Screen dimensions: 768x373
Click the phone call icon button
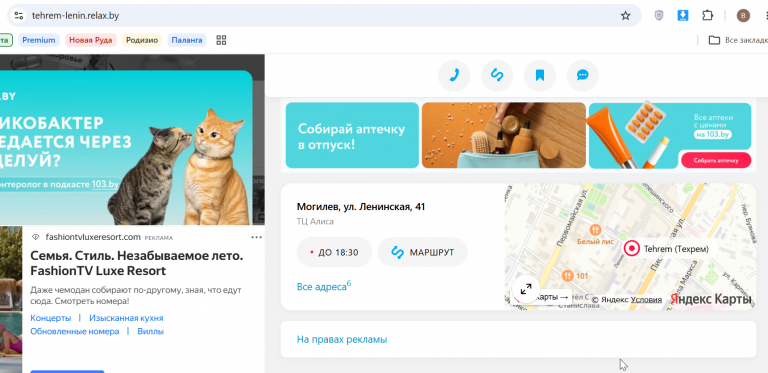454,75
